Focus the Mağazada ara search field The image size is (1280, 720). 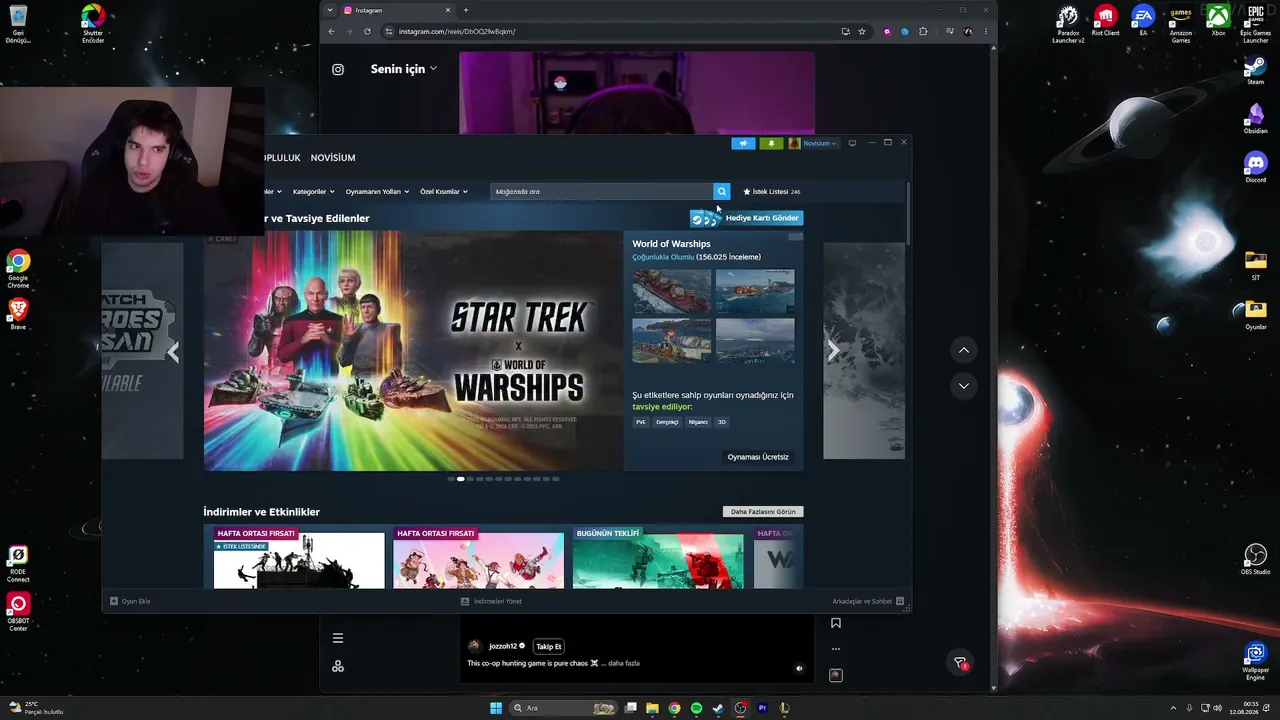601,191
